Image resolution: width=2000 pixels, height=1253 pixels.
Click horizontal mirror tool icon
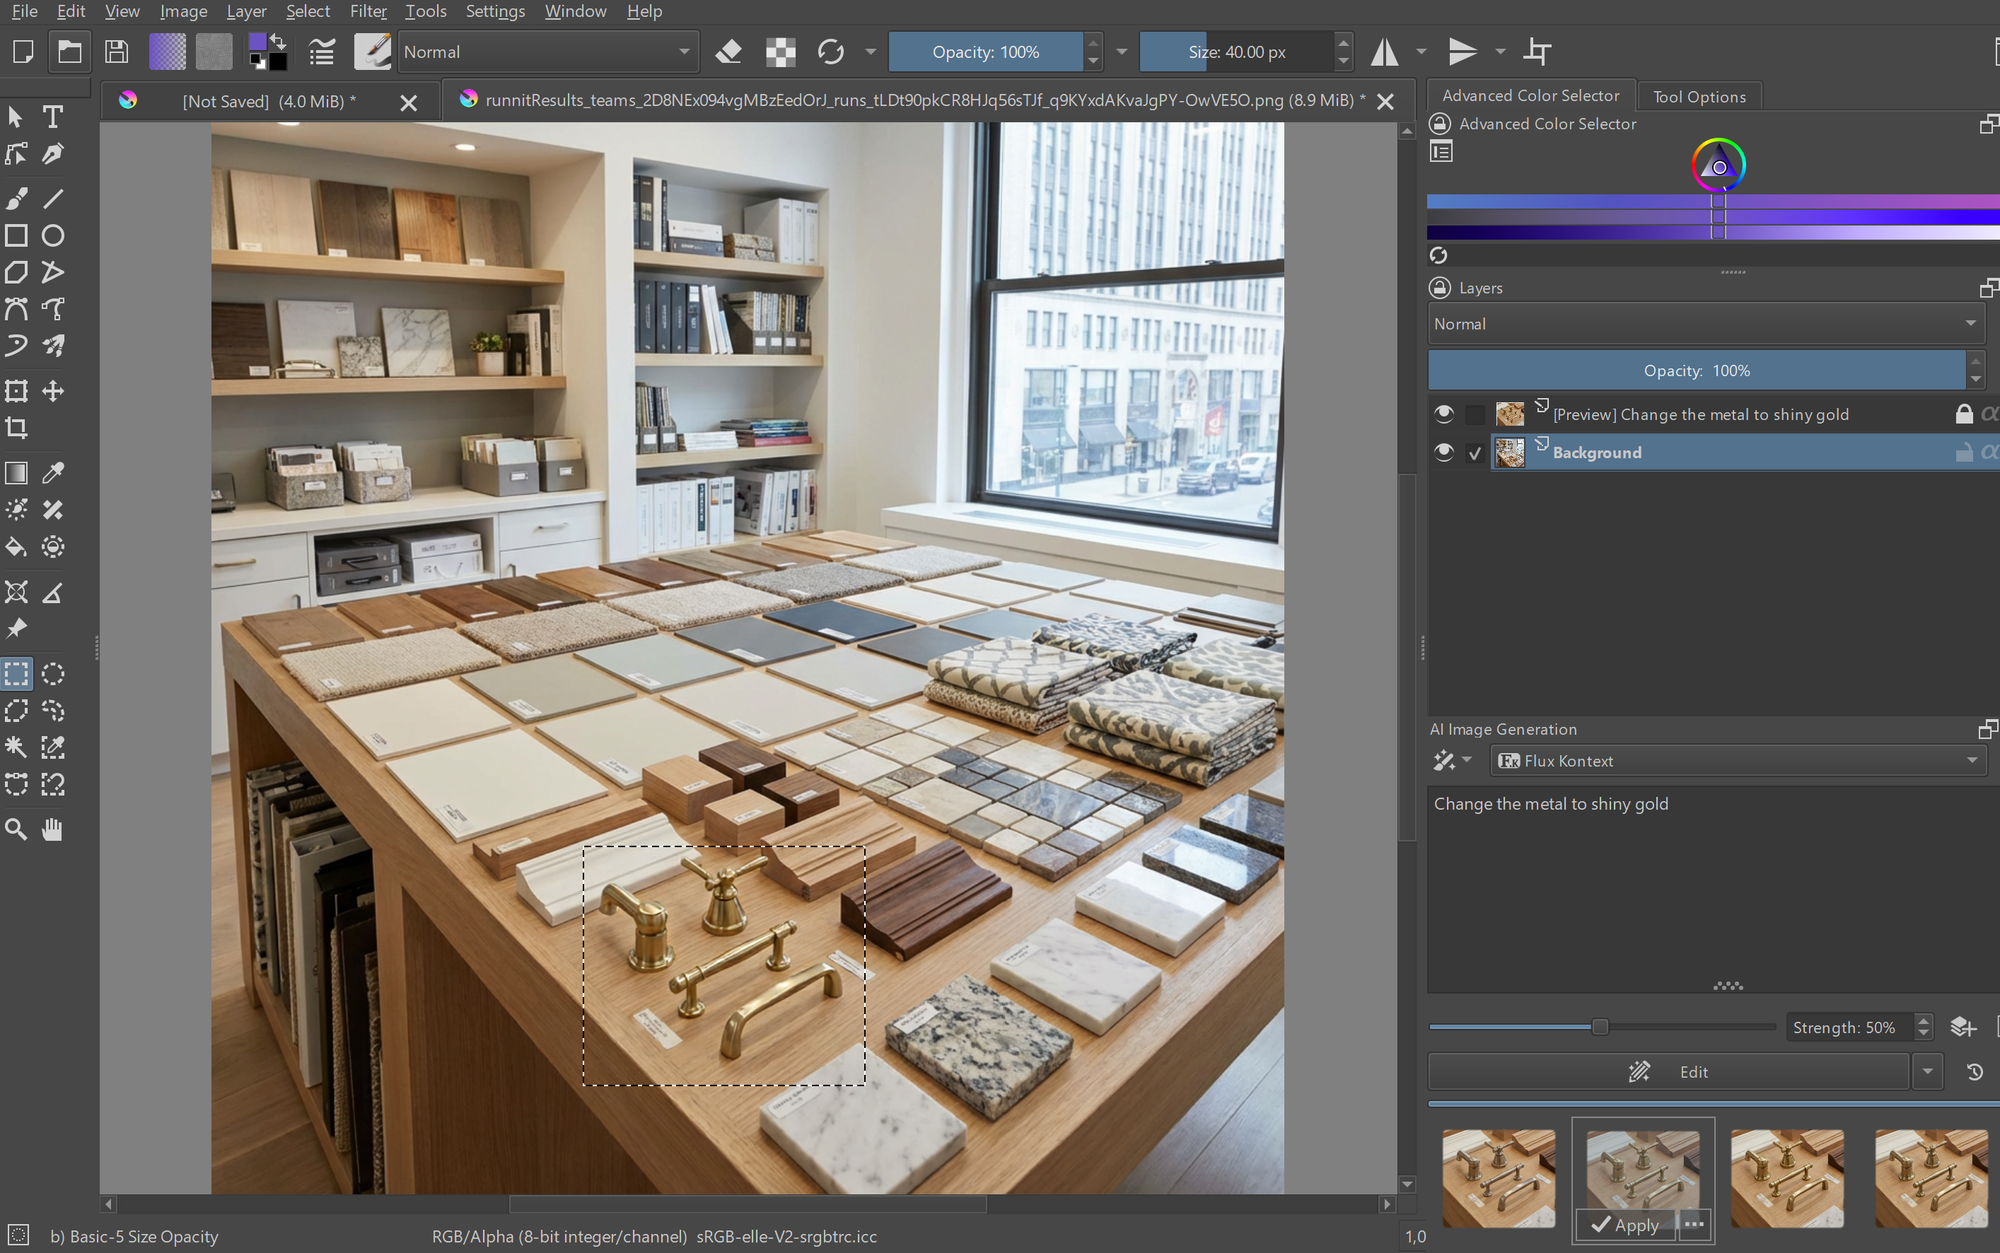tap(1385, 52)
